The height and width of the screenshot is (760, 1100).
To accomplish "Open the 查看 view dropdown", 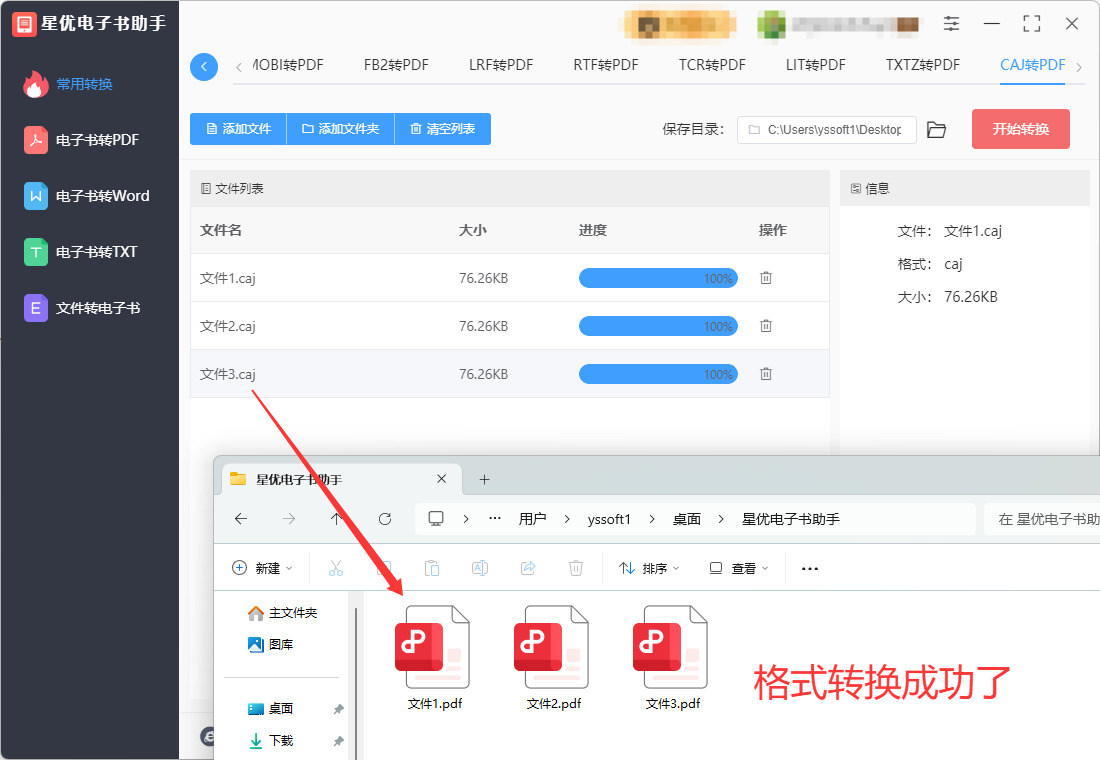I will (x=739, y=568).
